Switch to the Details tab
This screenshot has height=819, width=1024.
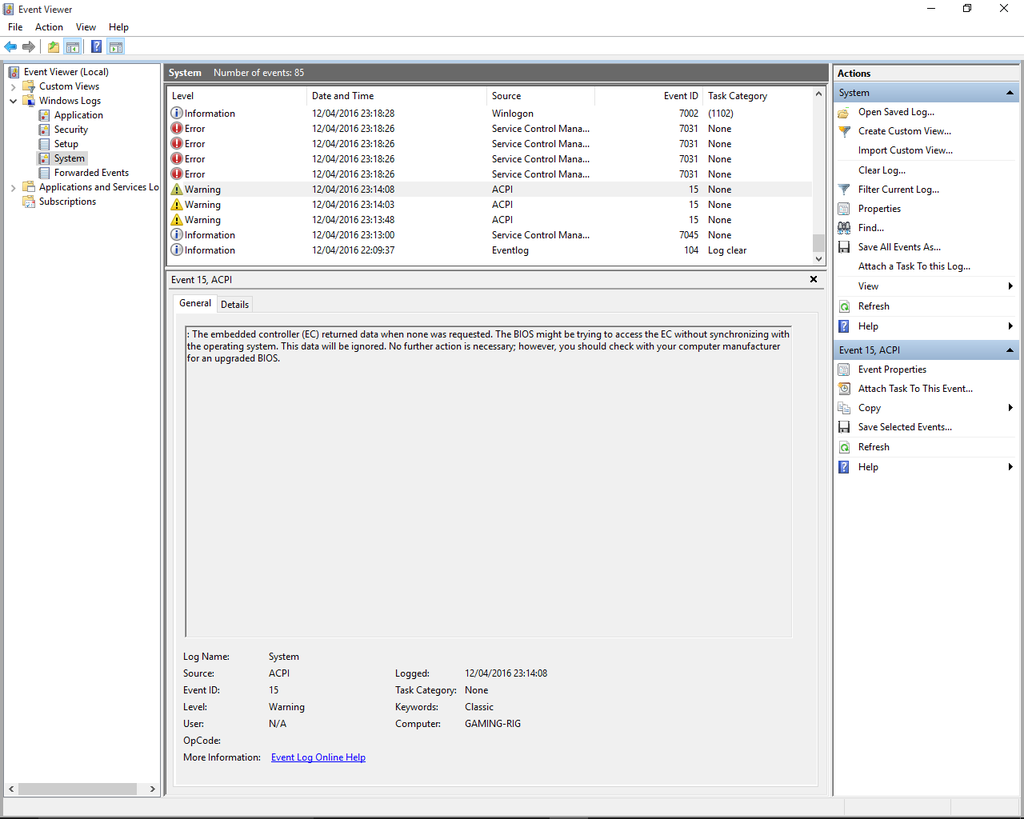click(x=234, y=304)
